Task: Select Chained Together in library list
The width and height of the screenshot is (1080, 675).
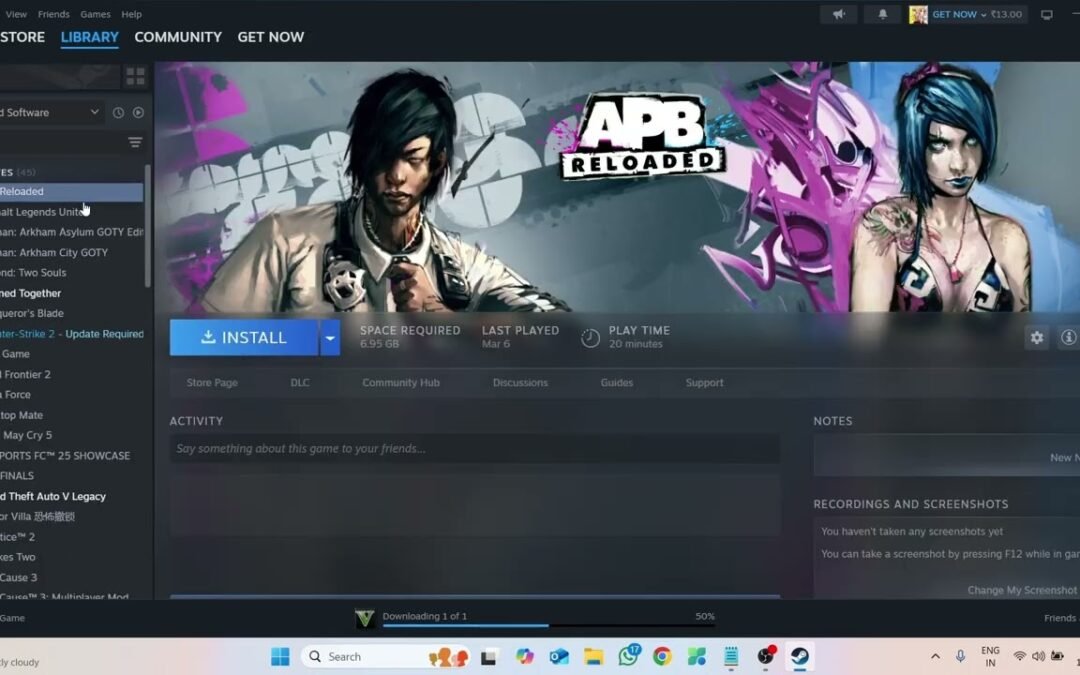Action: click(30, 293)
